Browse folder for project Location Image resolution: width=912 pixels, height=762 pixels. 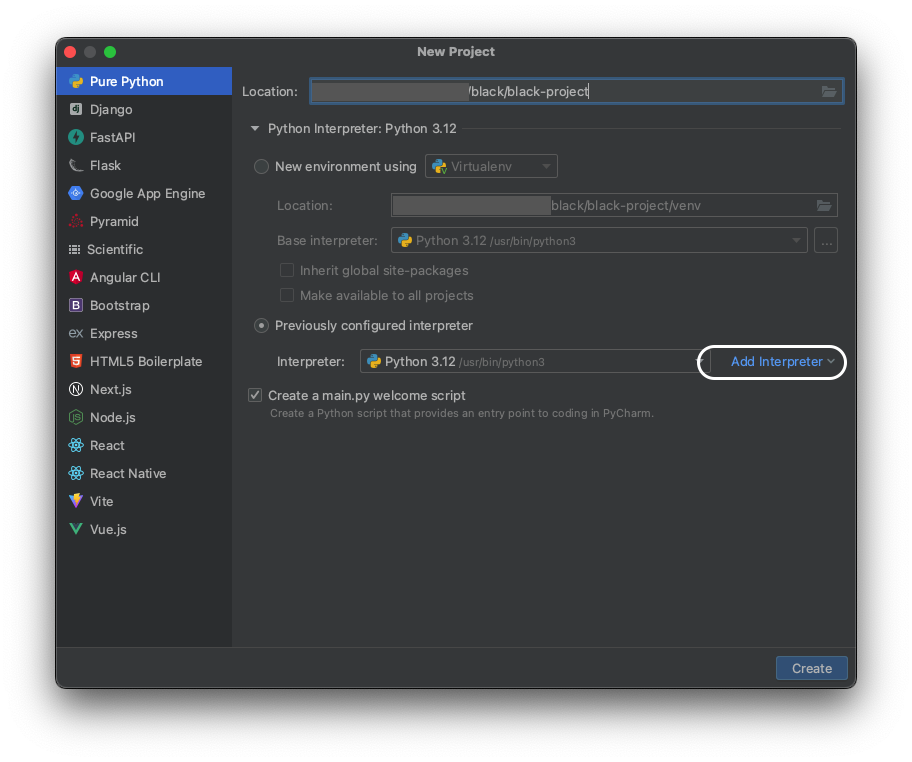point(829,91)
